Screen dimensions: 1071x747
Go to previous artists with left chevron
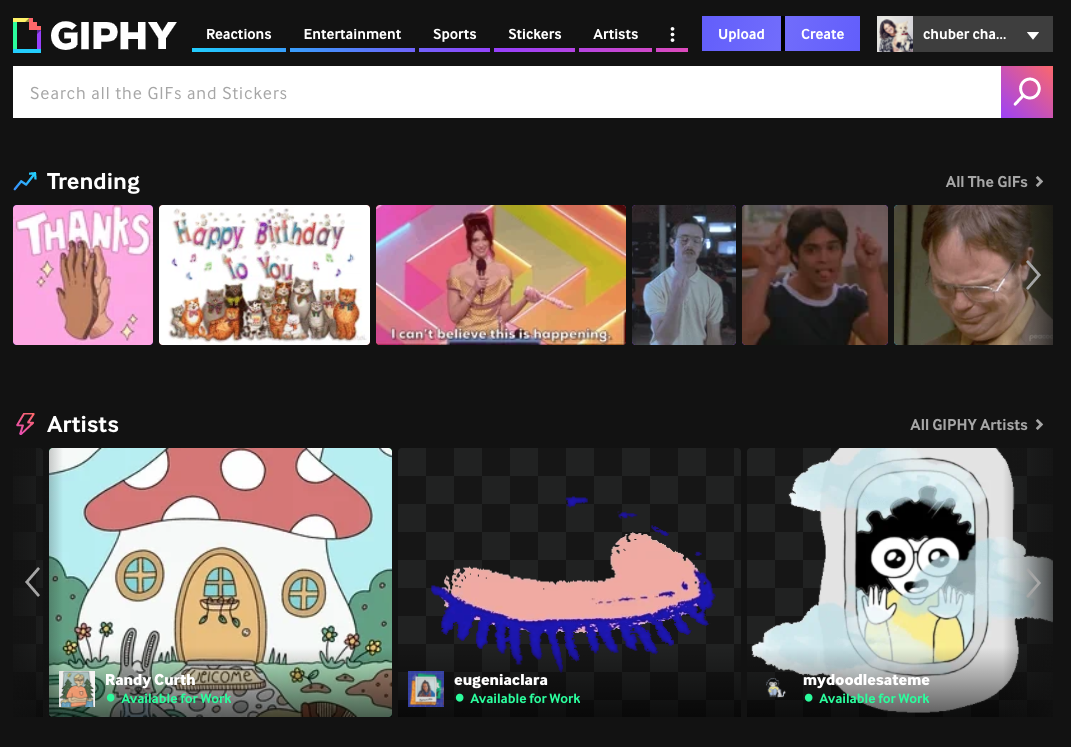[x=32, y=582]
